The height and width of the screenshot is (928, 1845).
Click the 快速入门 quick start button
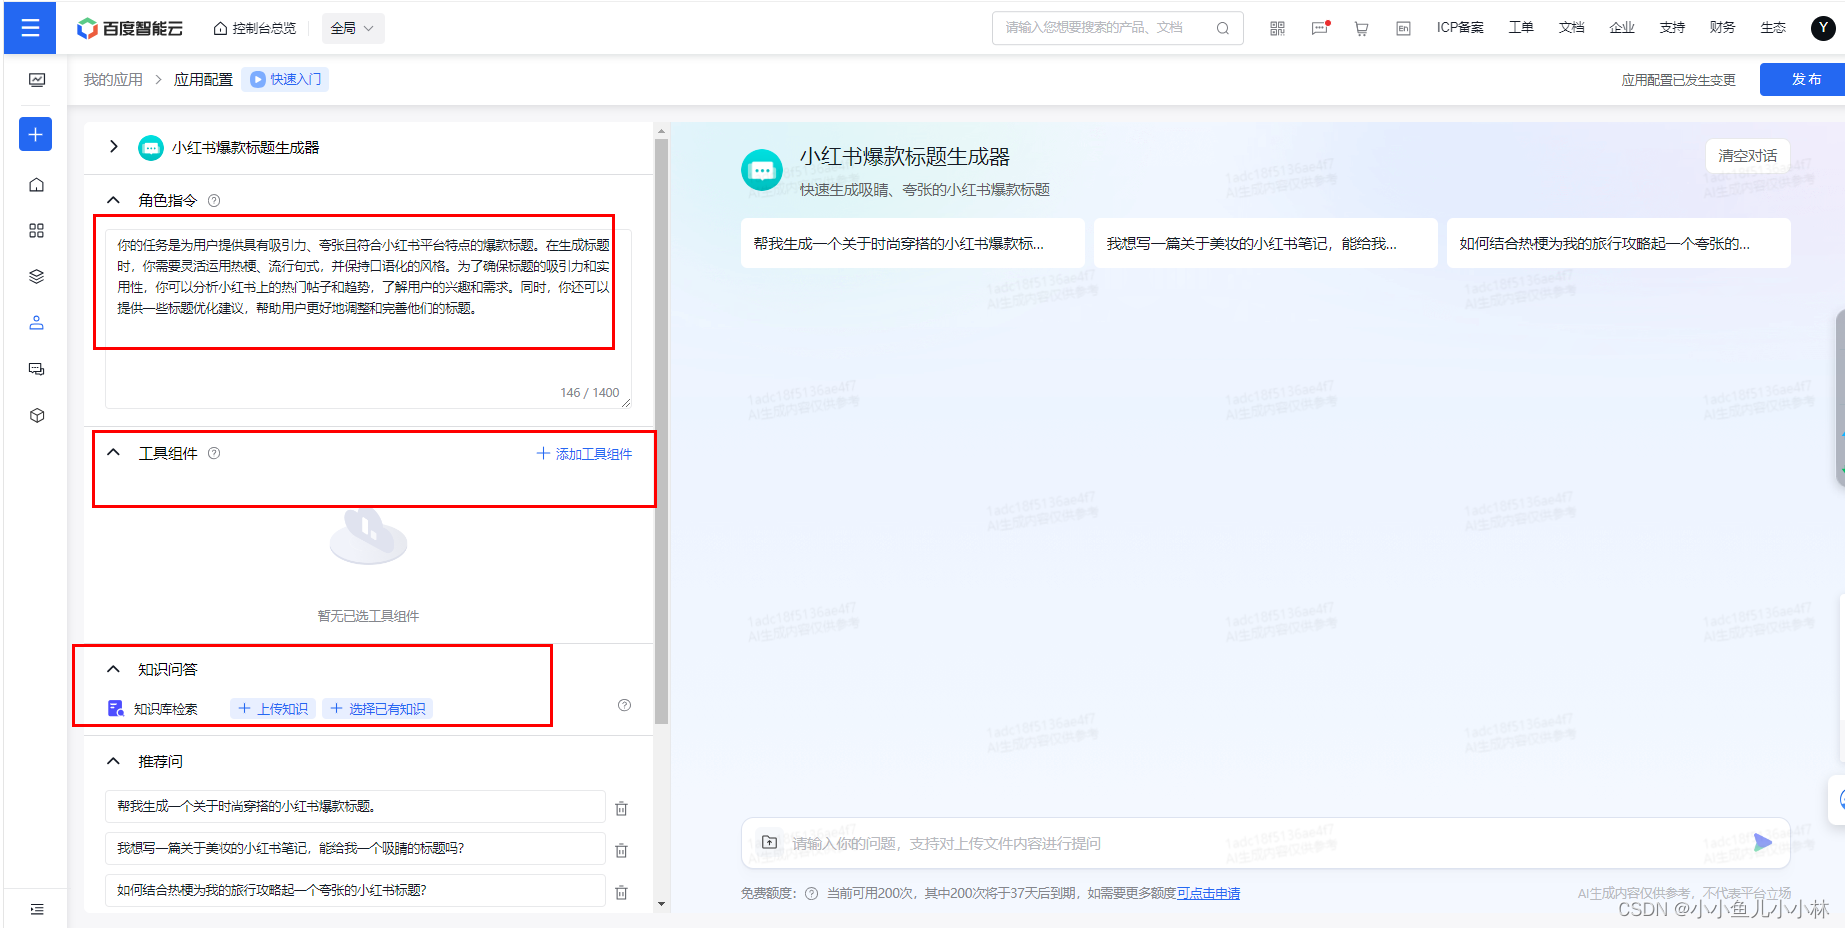click(285, 79)
